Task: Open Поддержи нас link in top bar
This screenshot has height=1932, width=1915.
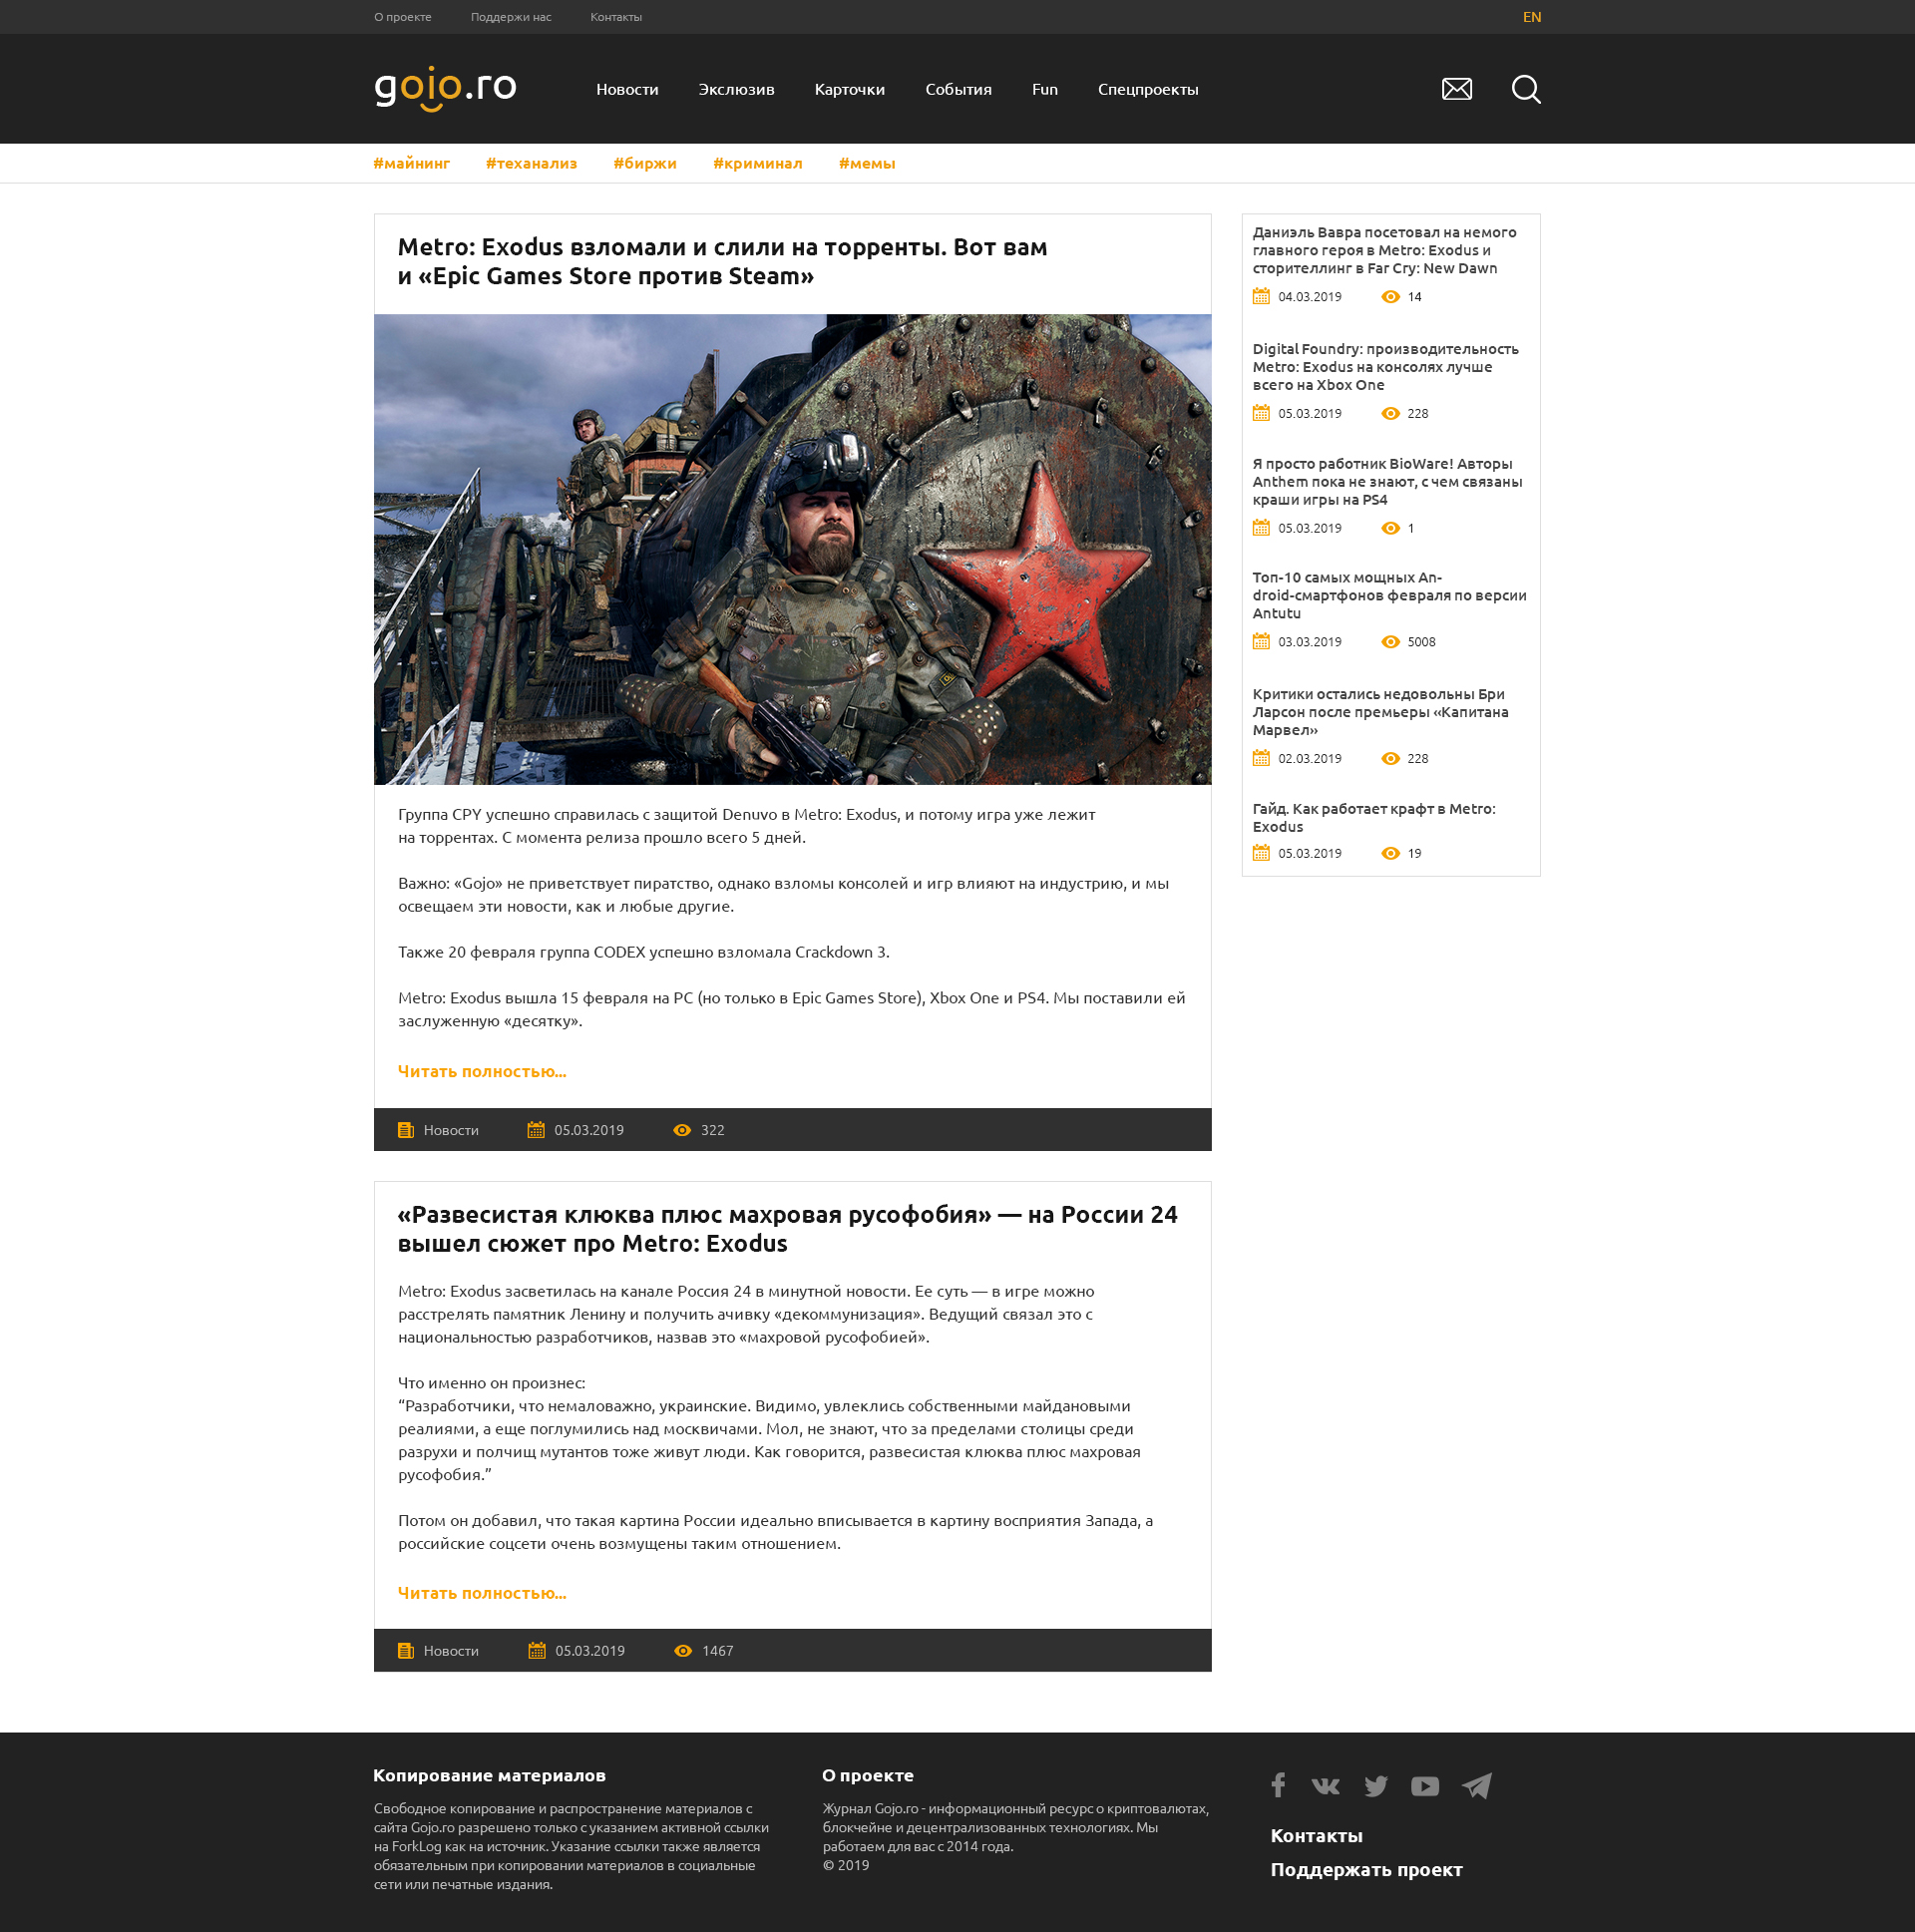Action: pos(510,17)
